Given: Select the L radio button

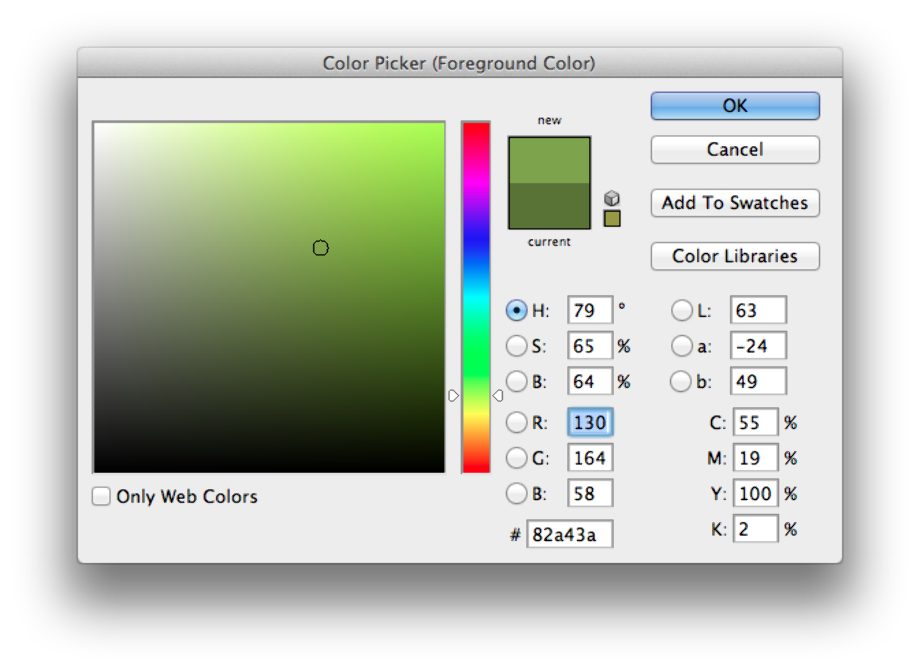Looking at the screenshot, I should click(681, 310).
